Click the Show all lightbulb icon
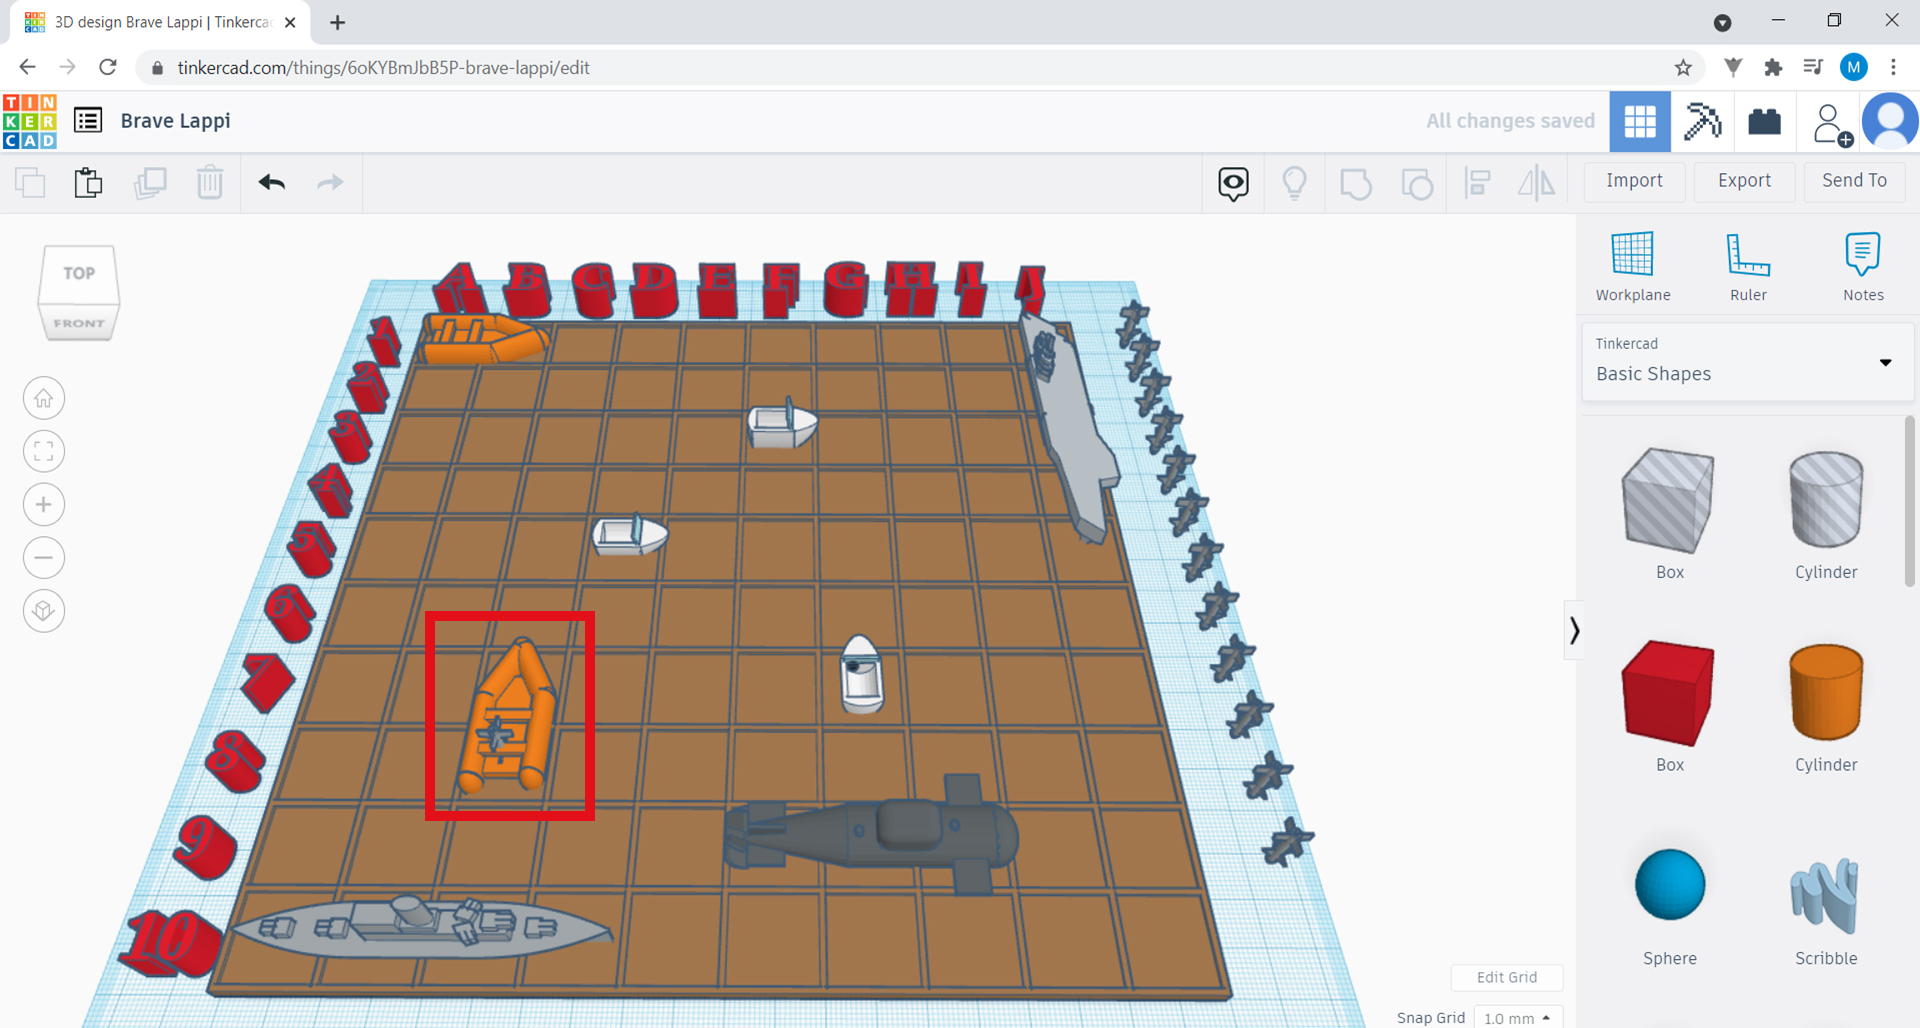This screenshot has width=1920, height=1028. point(1295,183)
